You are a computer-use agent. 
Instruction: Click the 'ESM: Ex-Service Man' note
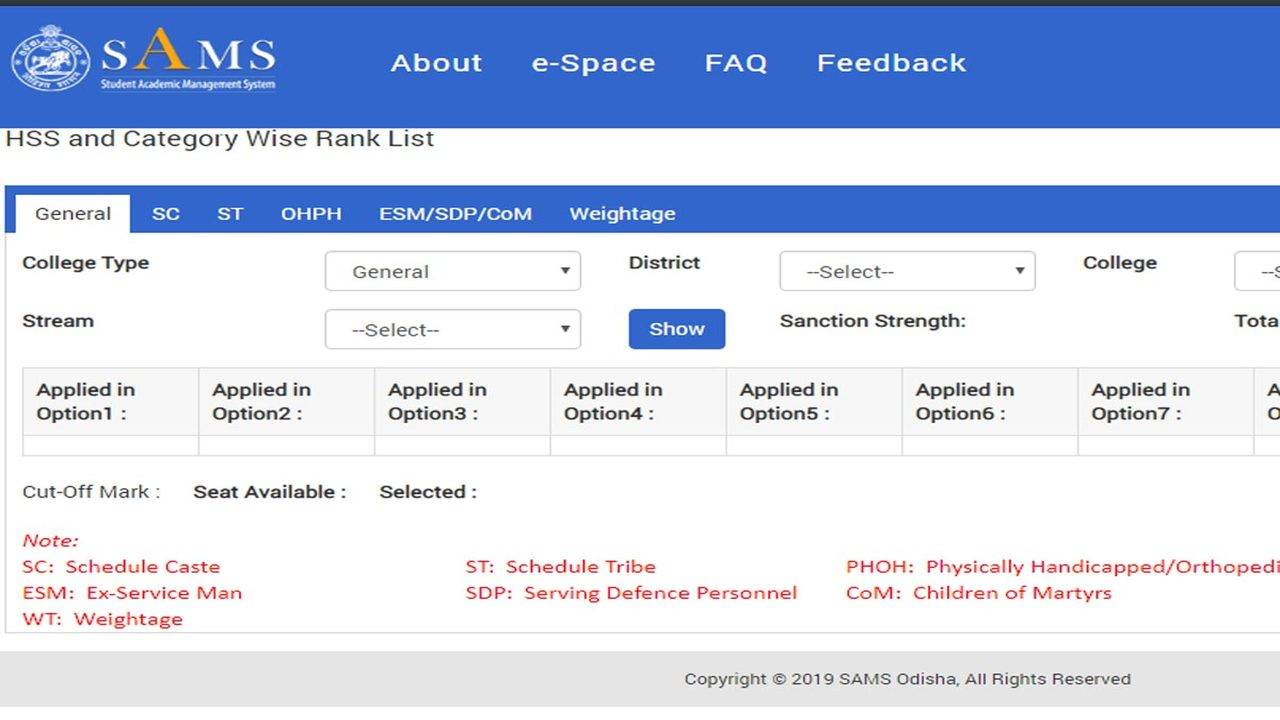[x=132, y=593]
